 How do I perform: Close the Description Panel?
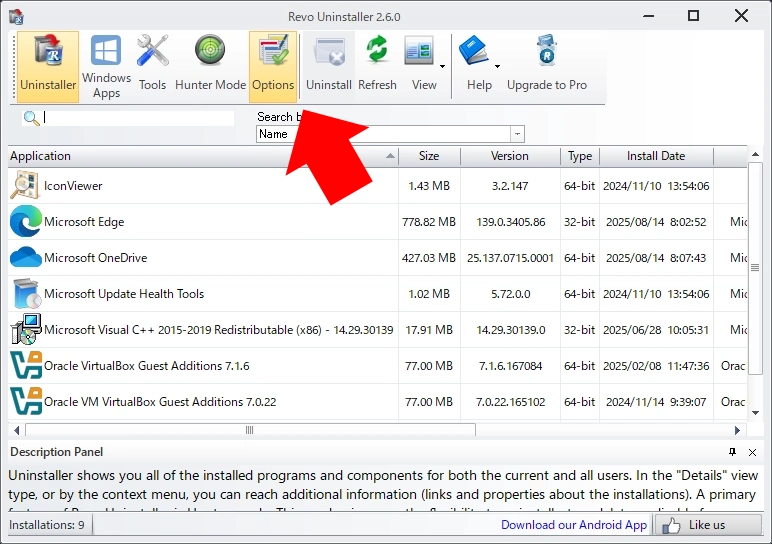[x=752, y=452]
